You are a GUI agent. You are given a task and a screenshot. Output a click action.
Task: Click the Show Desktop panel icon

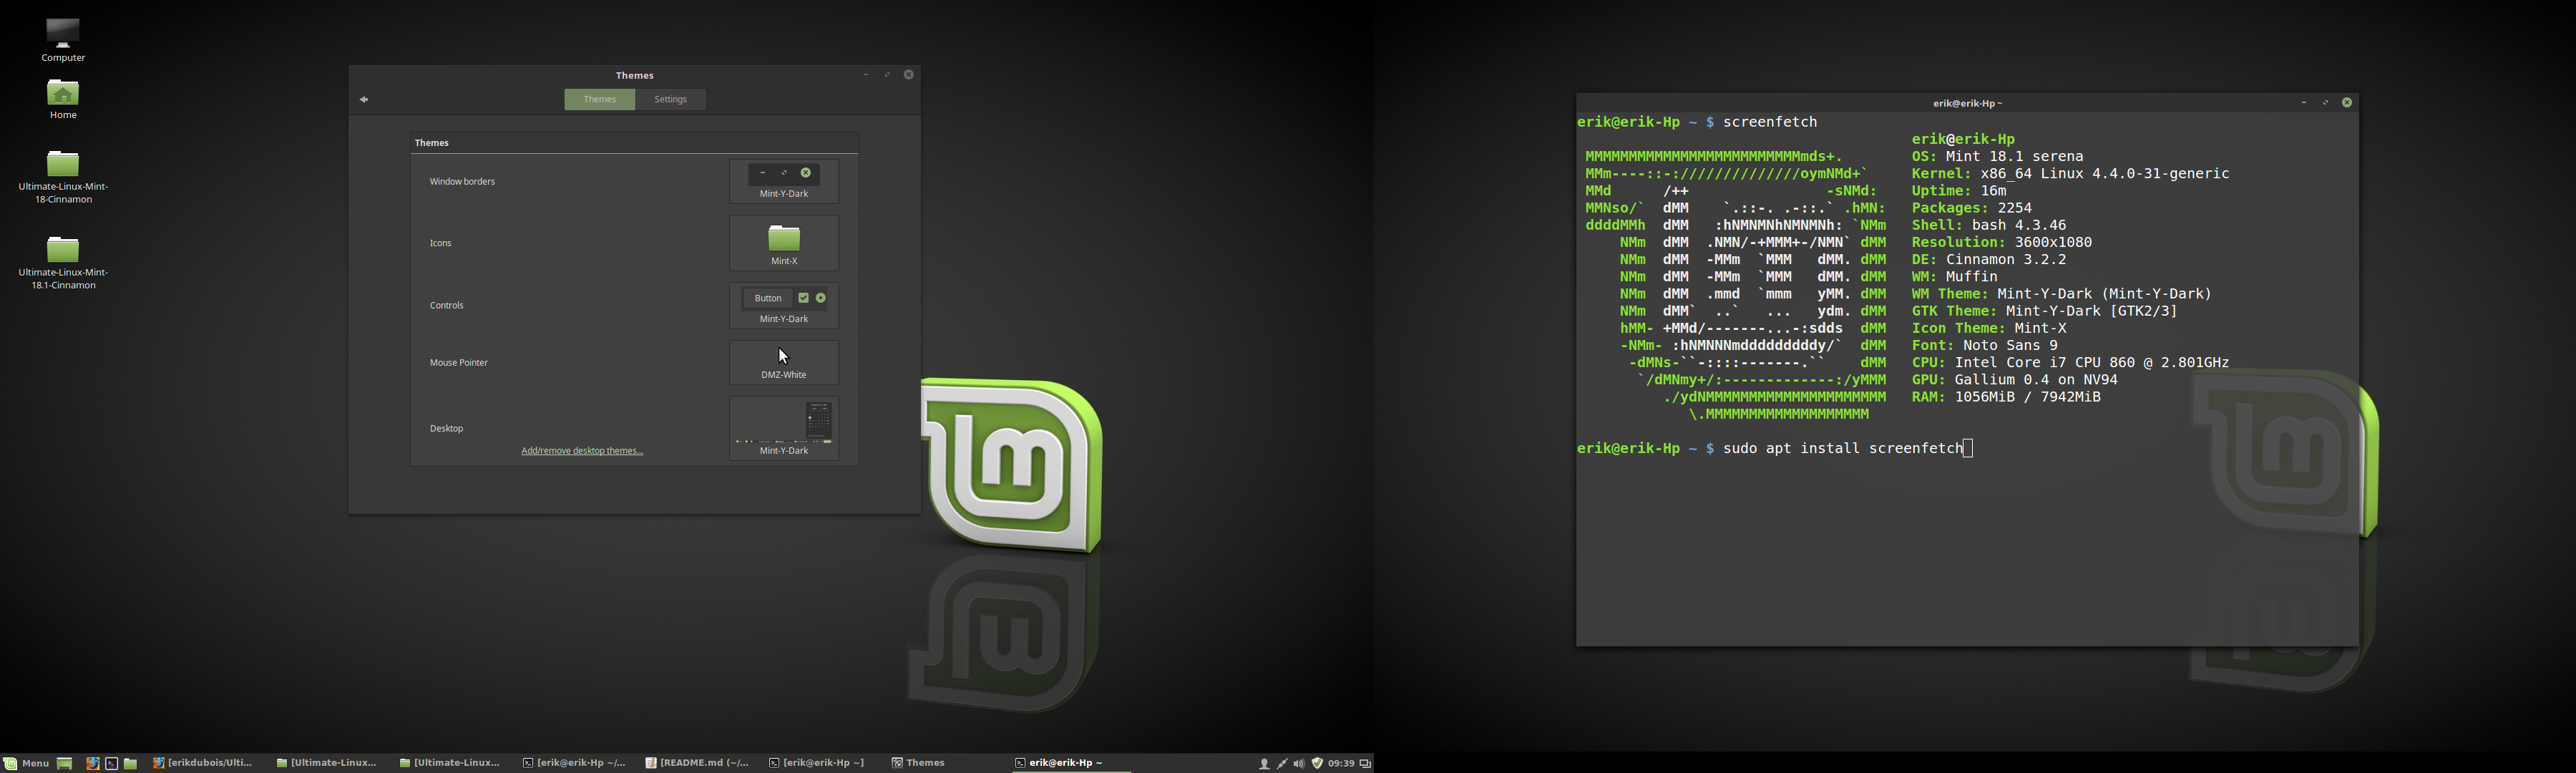65,763
